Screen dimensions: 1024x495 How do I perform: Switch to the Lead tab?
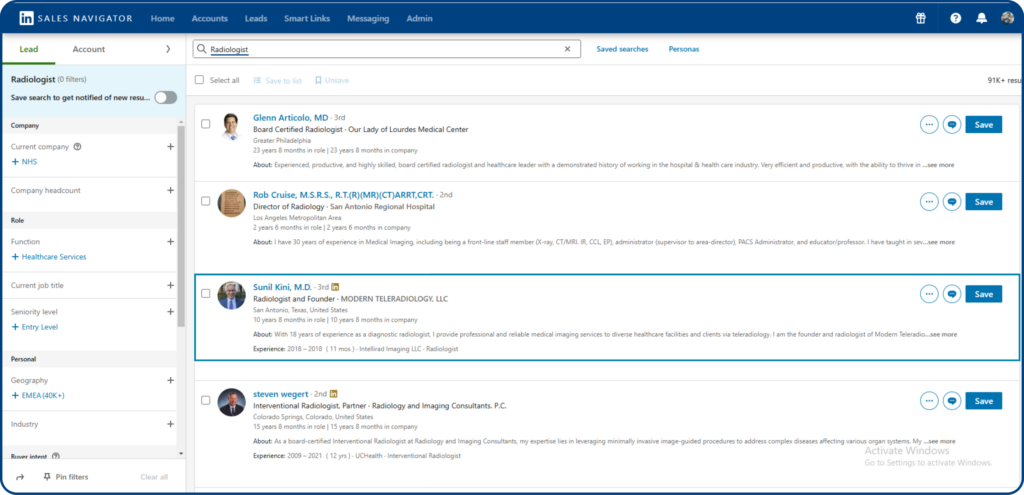point(29,49)
